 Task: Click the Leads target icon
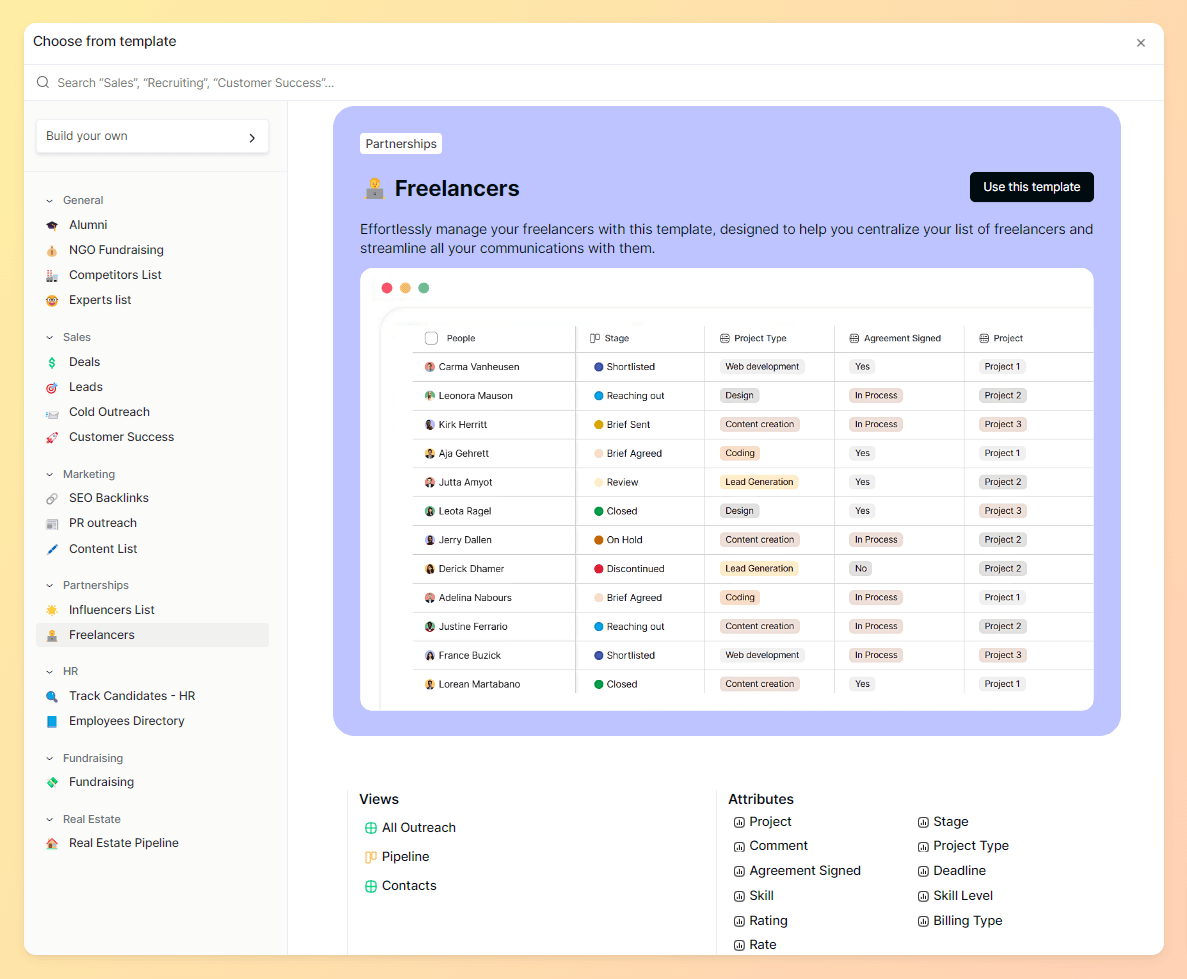click(x=52, y=388)
